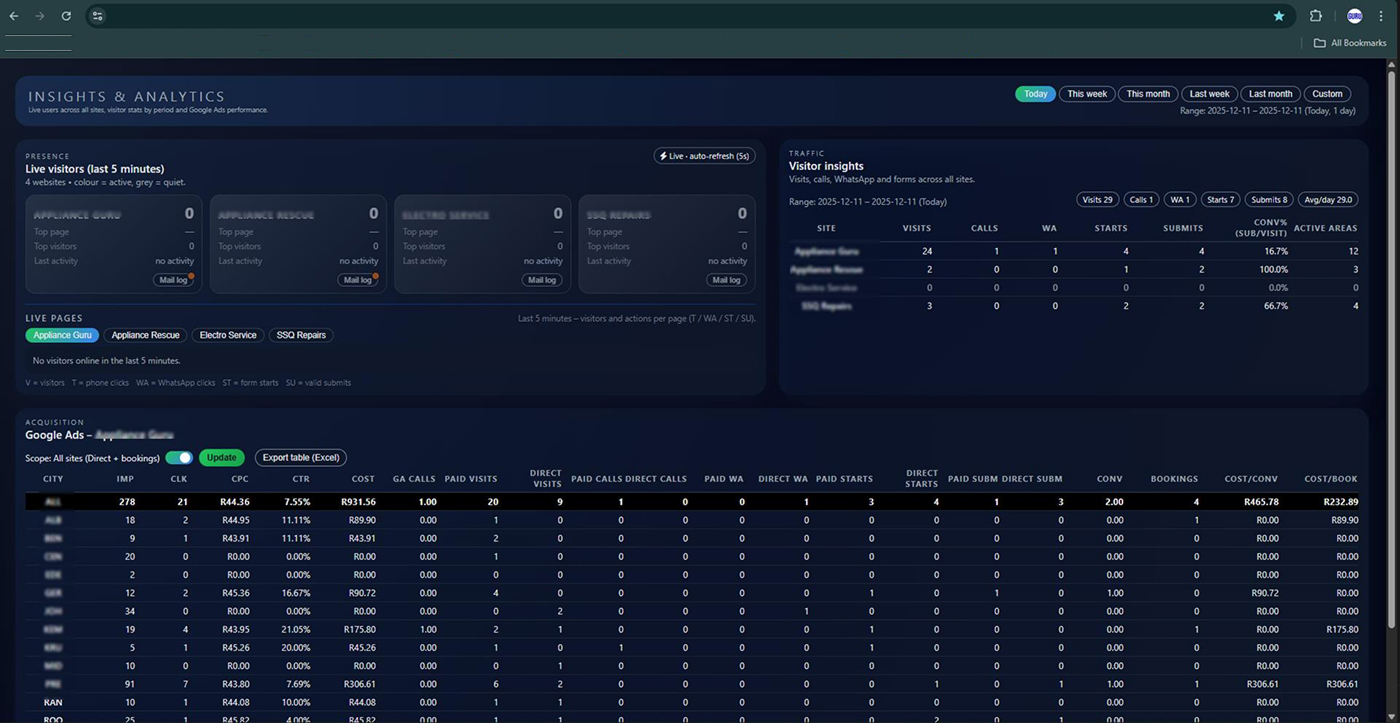Image resolution: width=1400 pixels, height=723 pixels.
Task: Open the browser Extensions puzzle icon
Action: [x=1316, y=16]
